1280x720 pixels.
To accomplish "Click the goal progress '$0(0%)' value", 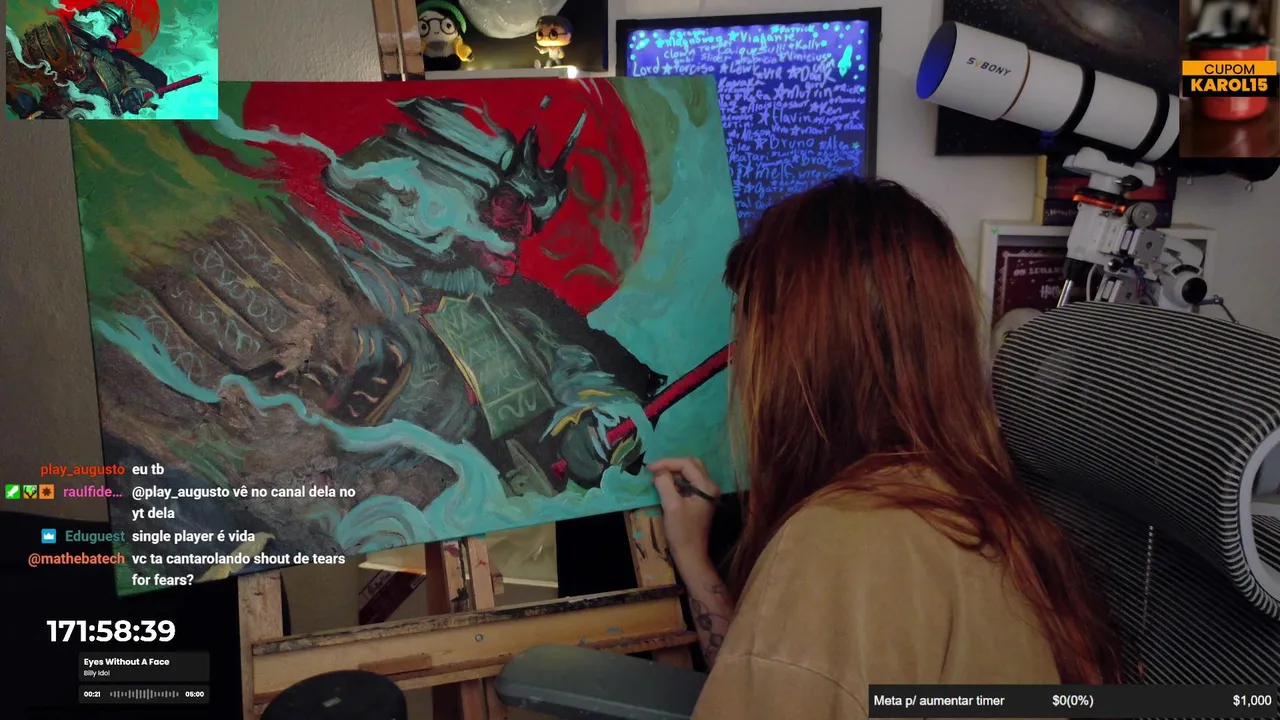I will (1073, 701).
